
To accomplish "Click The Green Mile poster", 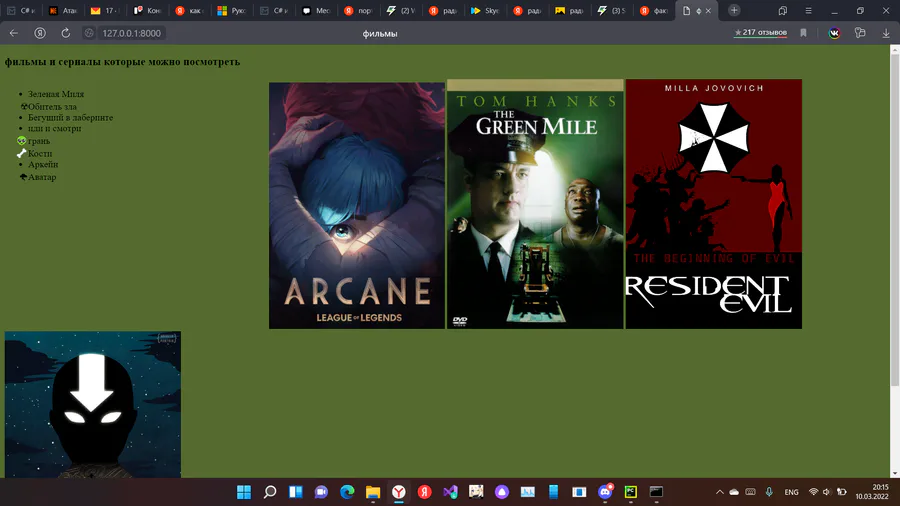I will (535, 204).
